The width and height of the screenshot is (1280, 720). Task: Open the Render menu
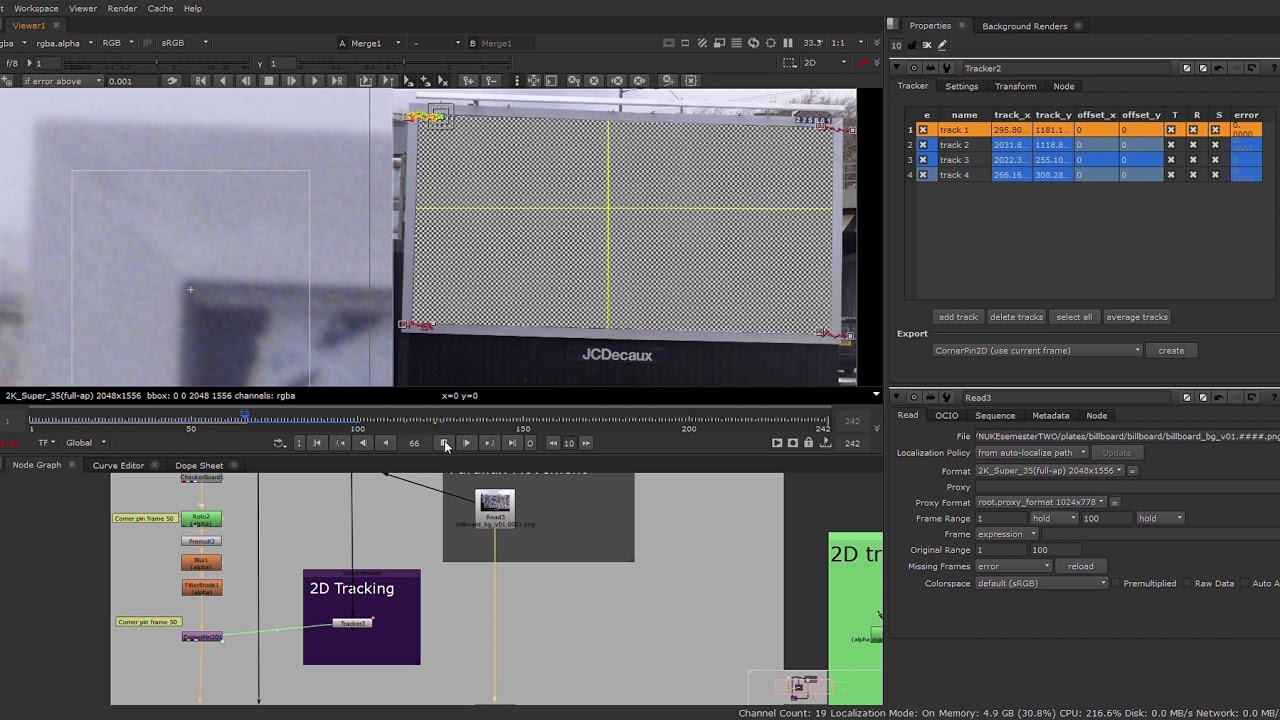coord(122,9)
